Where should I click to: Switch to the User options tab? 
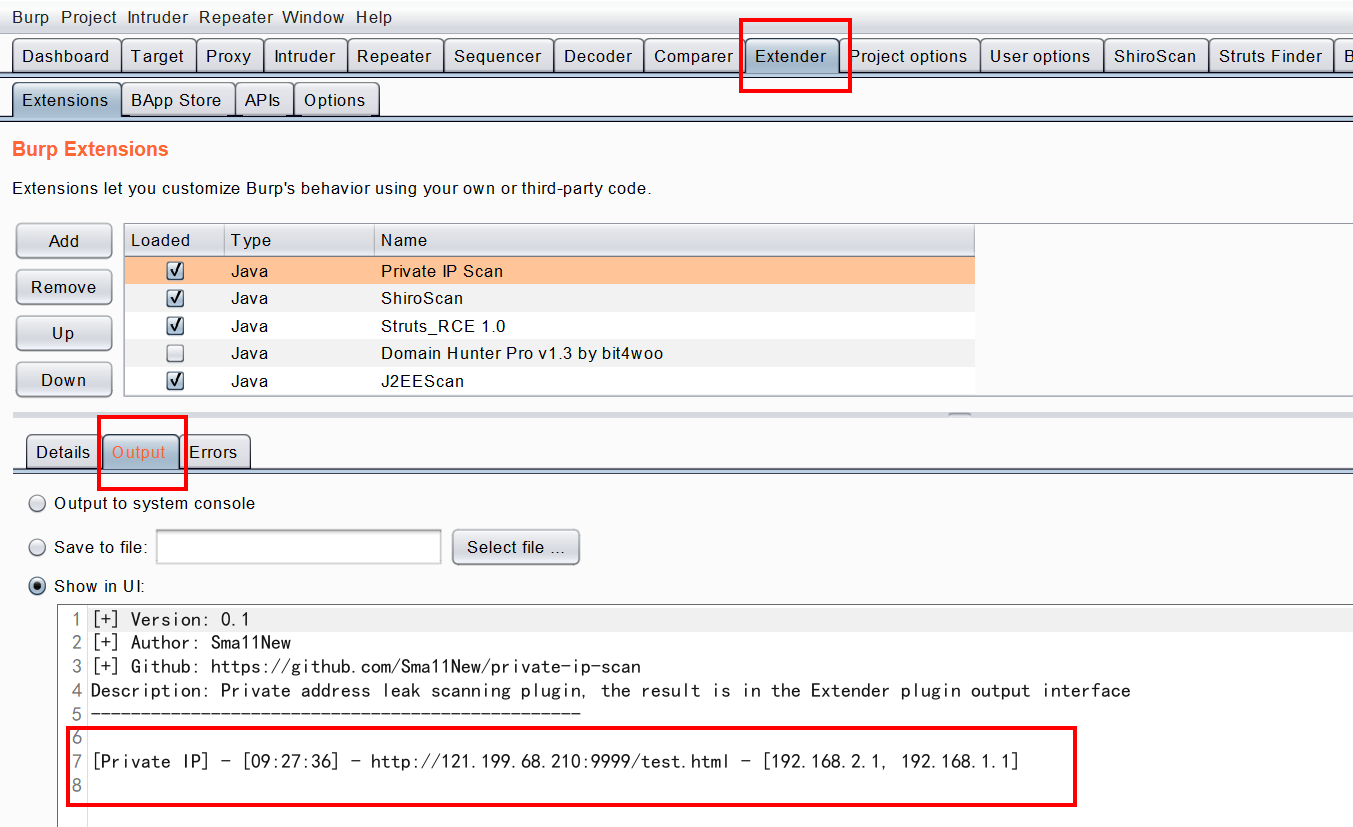coord(1040,56)
